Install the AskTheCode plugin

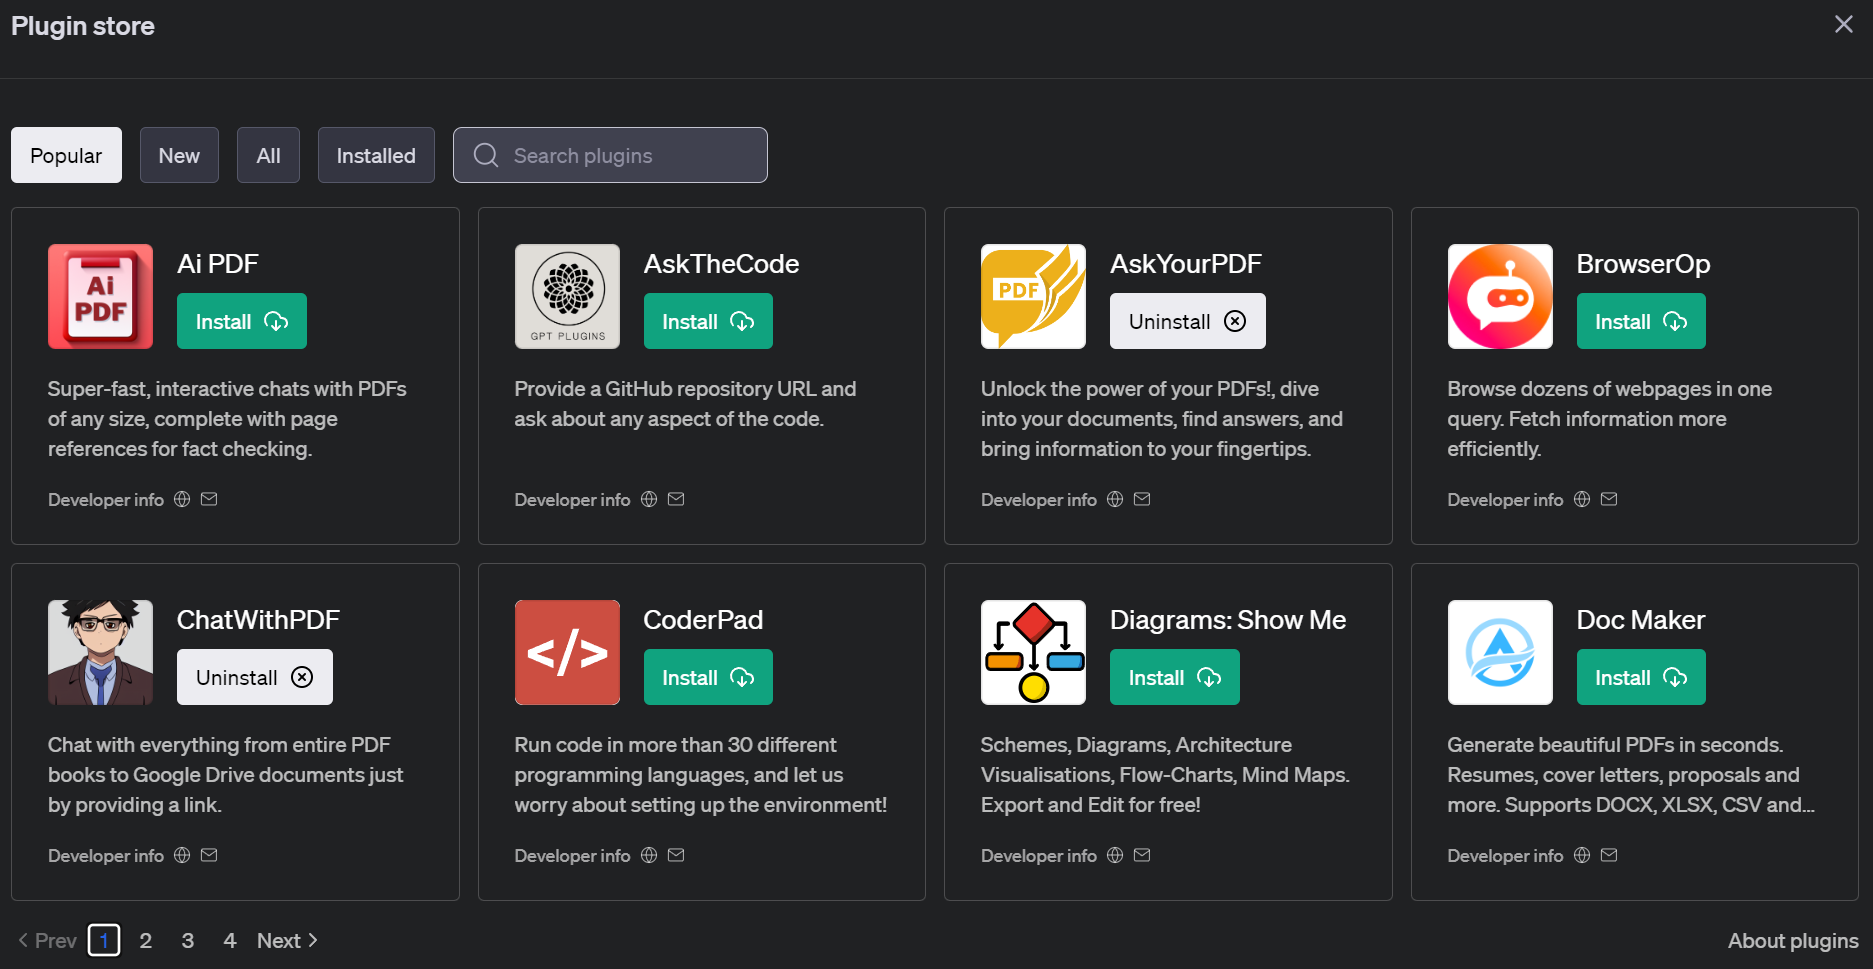[707, 321]
